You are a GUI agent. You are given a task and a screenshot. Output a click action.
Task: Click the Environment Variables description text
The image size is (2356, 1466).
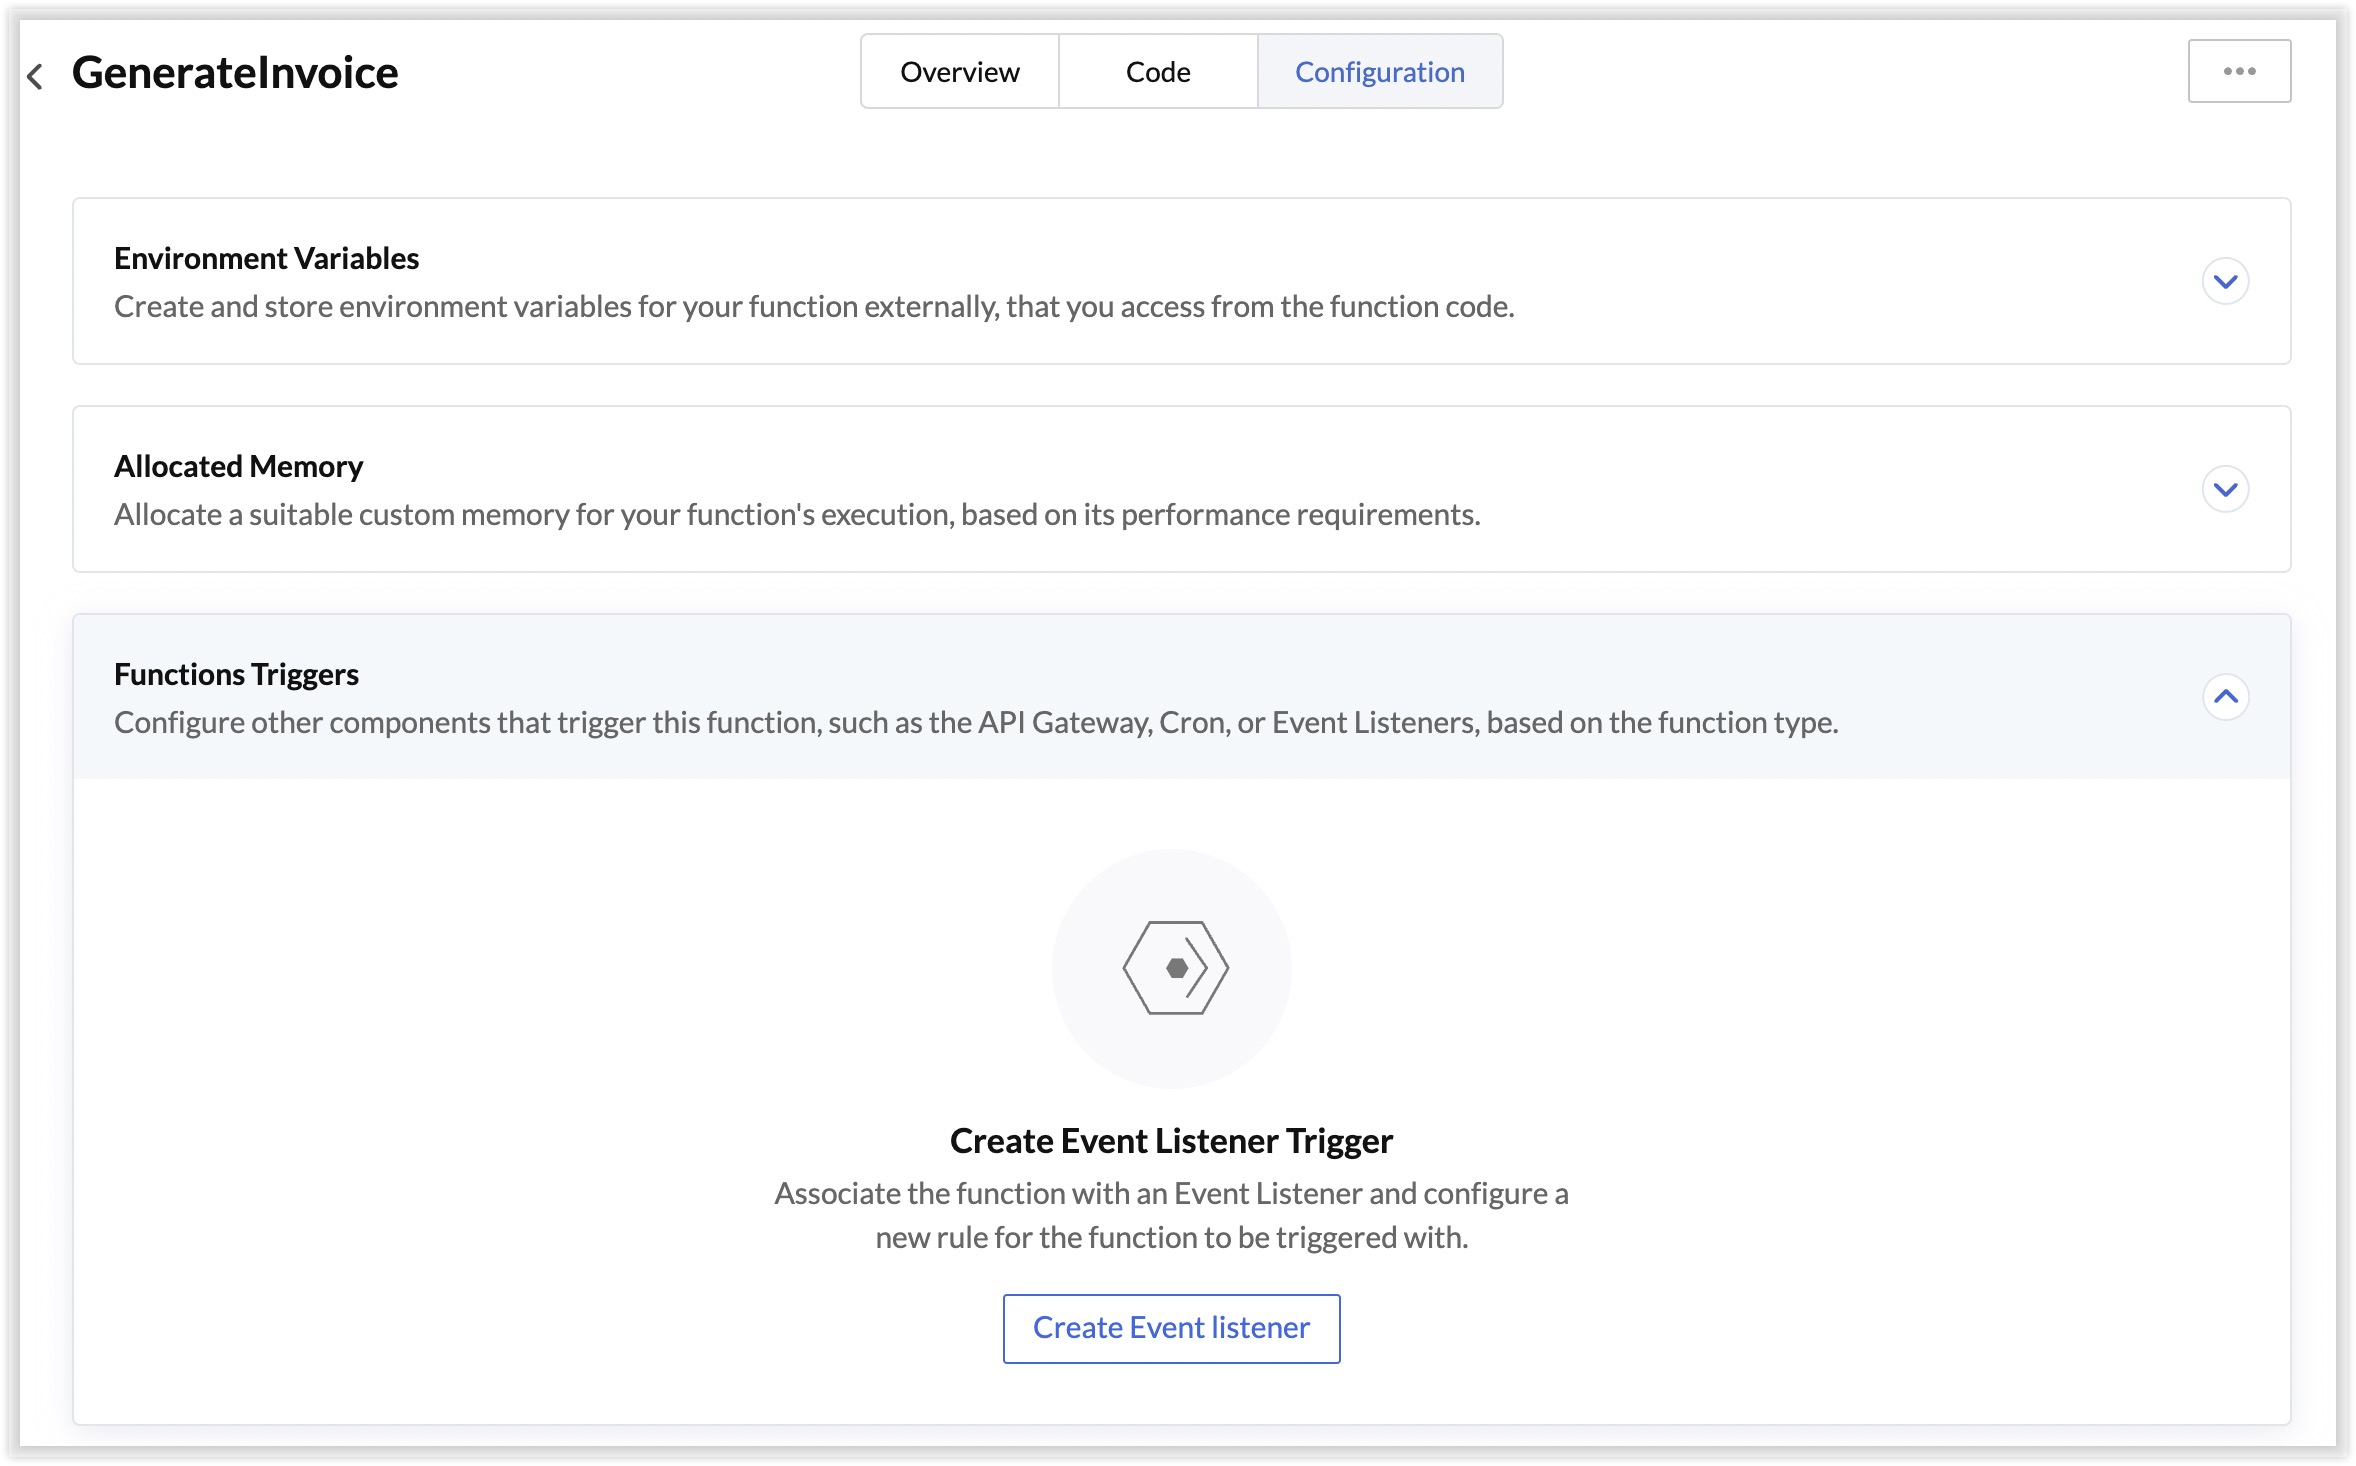click(x=814, y=306)
